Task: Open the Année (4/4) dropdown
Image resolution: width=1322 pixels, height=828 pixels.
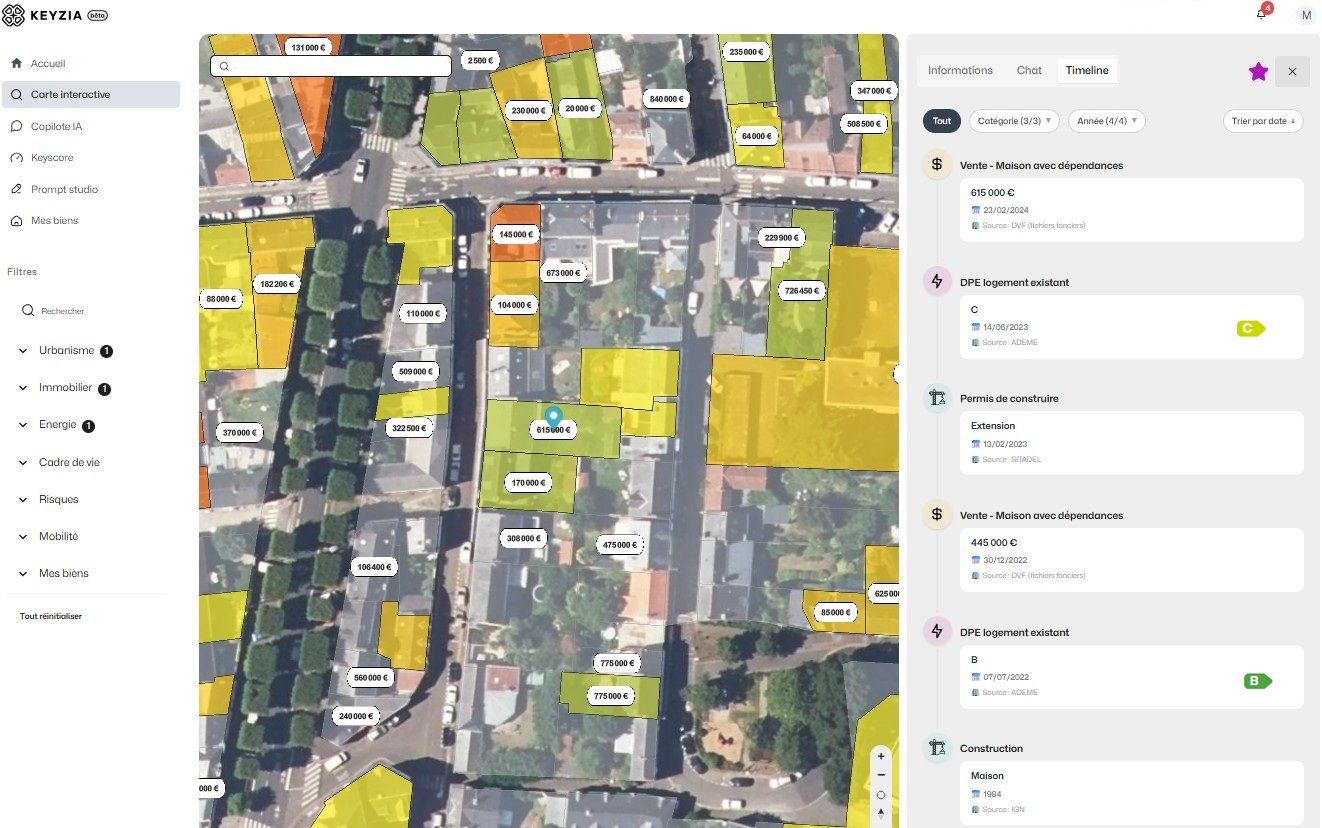Action: [1106, 119]
